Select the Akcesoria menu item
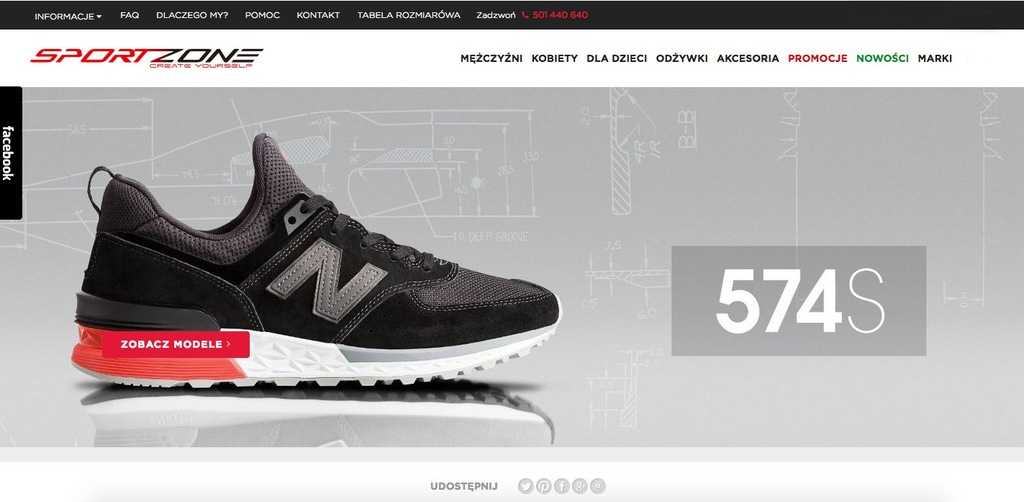The height and width of the screenshot is (502, 1024). pyautogui.click(x=748, y=58)
